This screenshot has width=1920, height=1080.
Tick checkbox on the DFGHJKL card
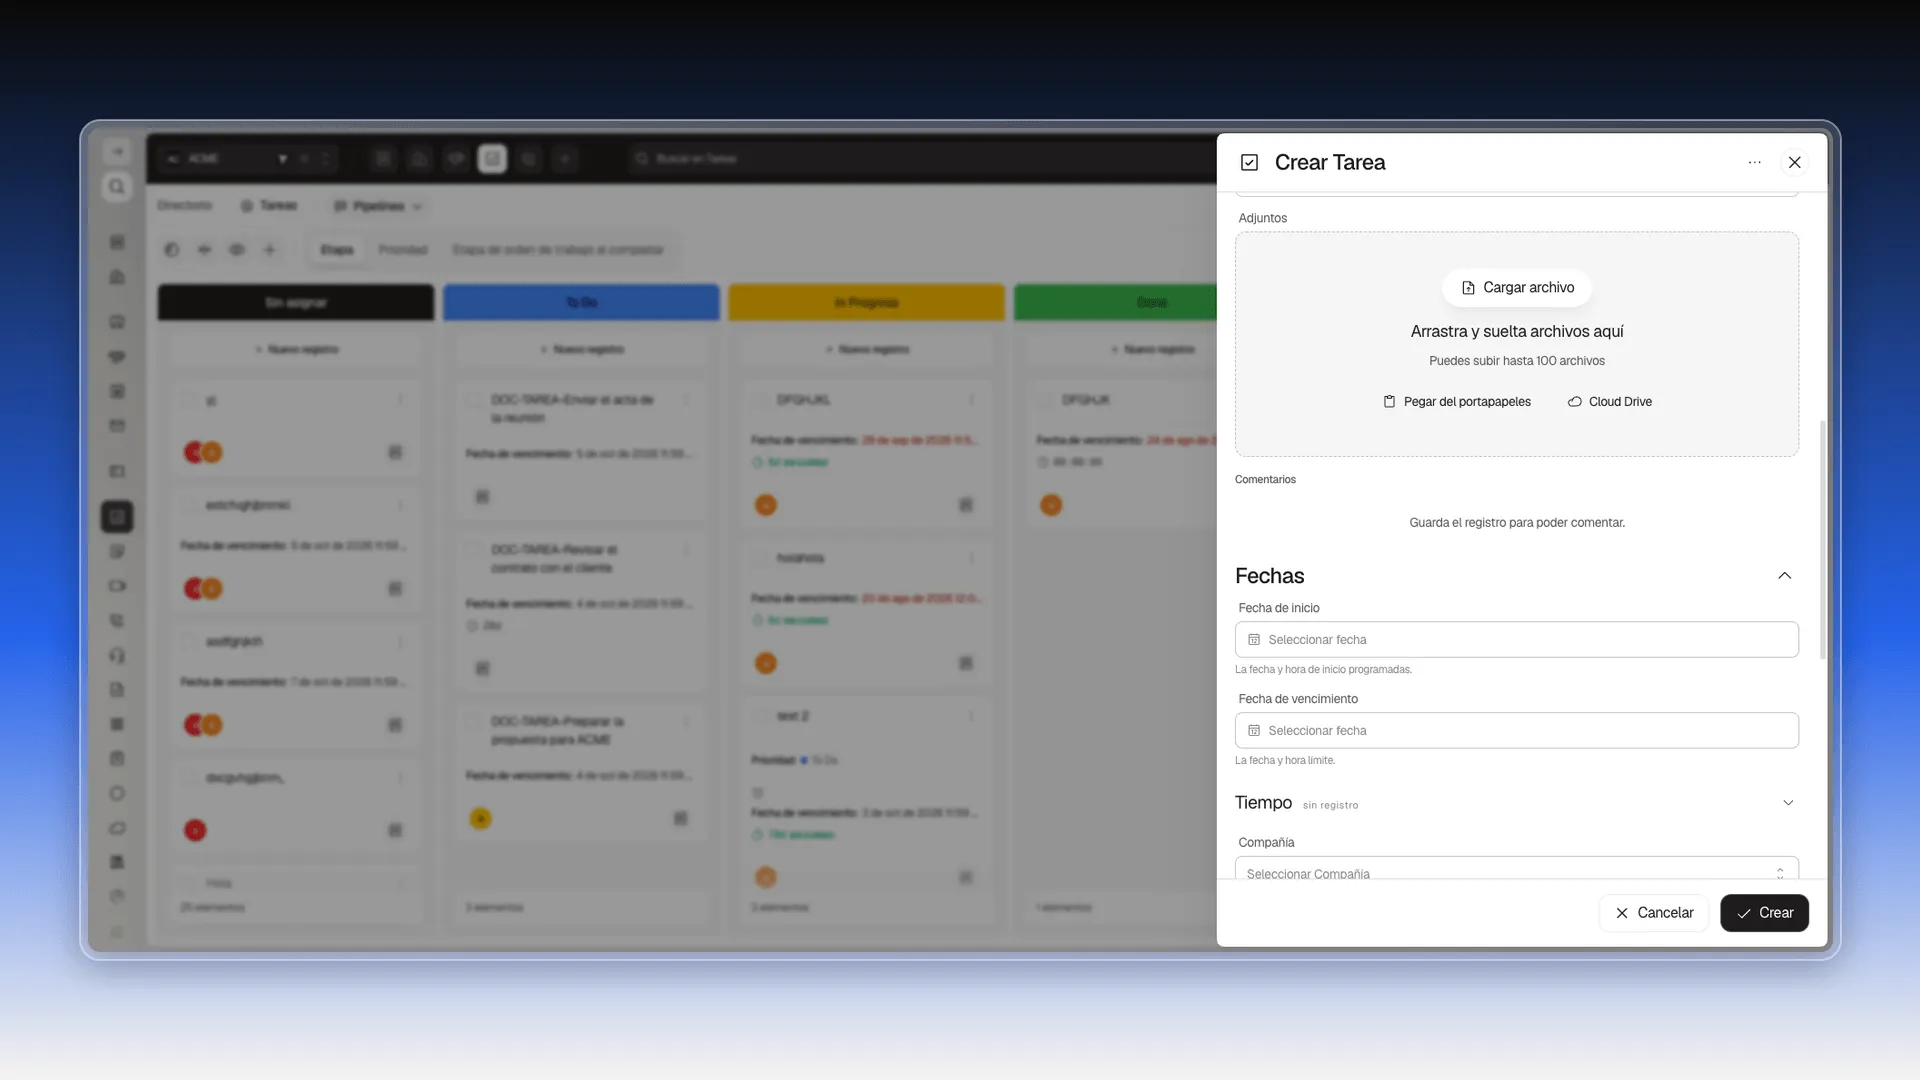[x=760, y=400]
